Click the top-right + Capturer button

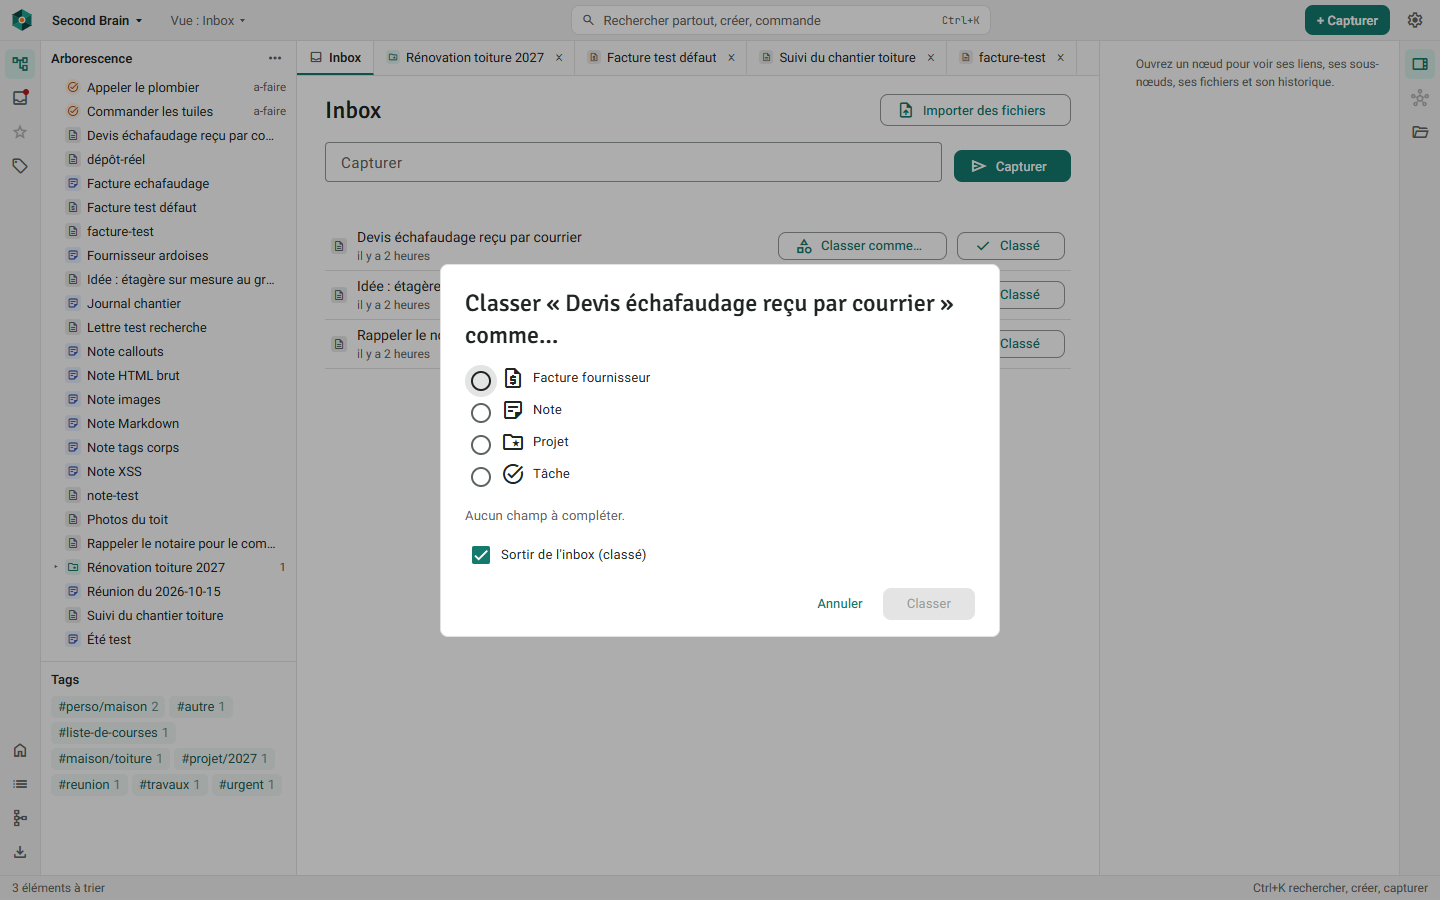pos(1347,20)
